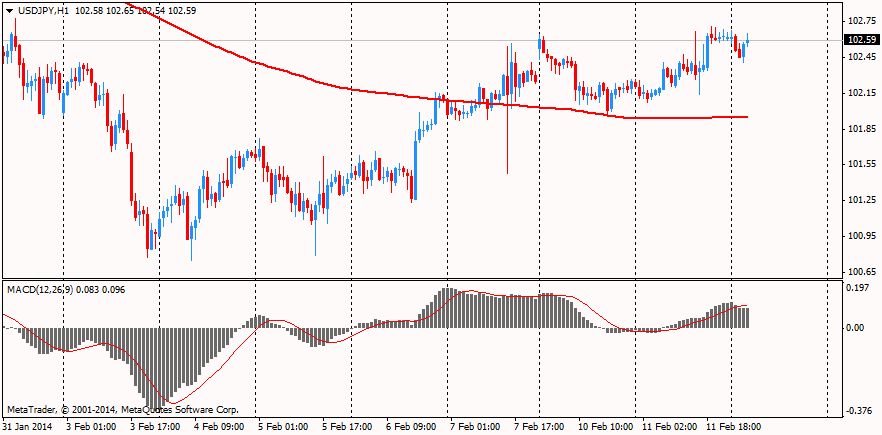Click the 102.15 price axis label
This screenshot has width=882, height=435.
863,93
